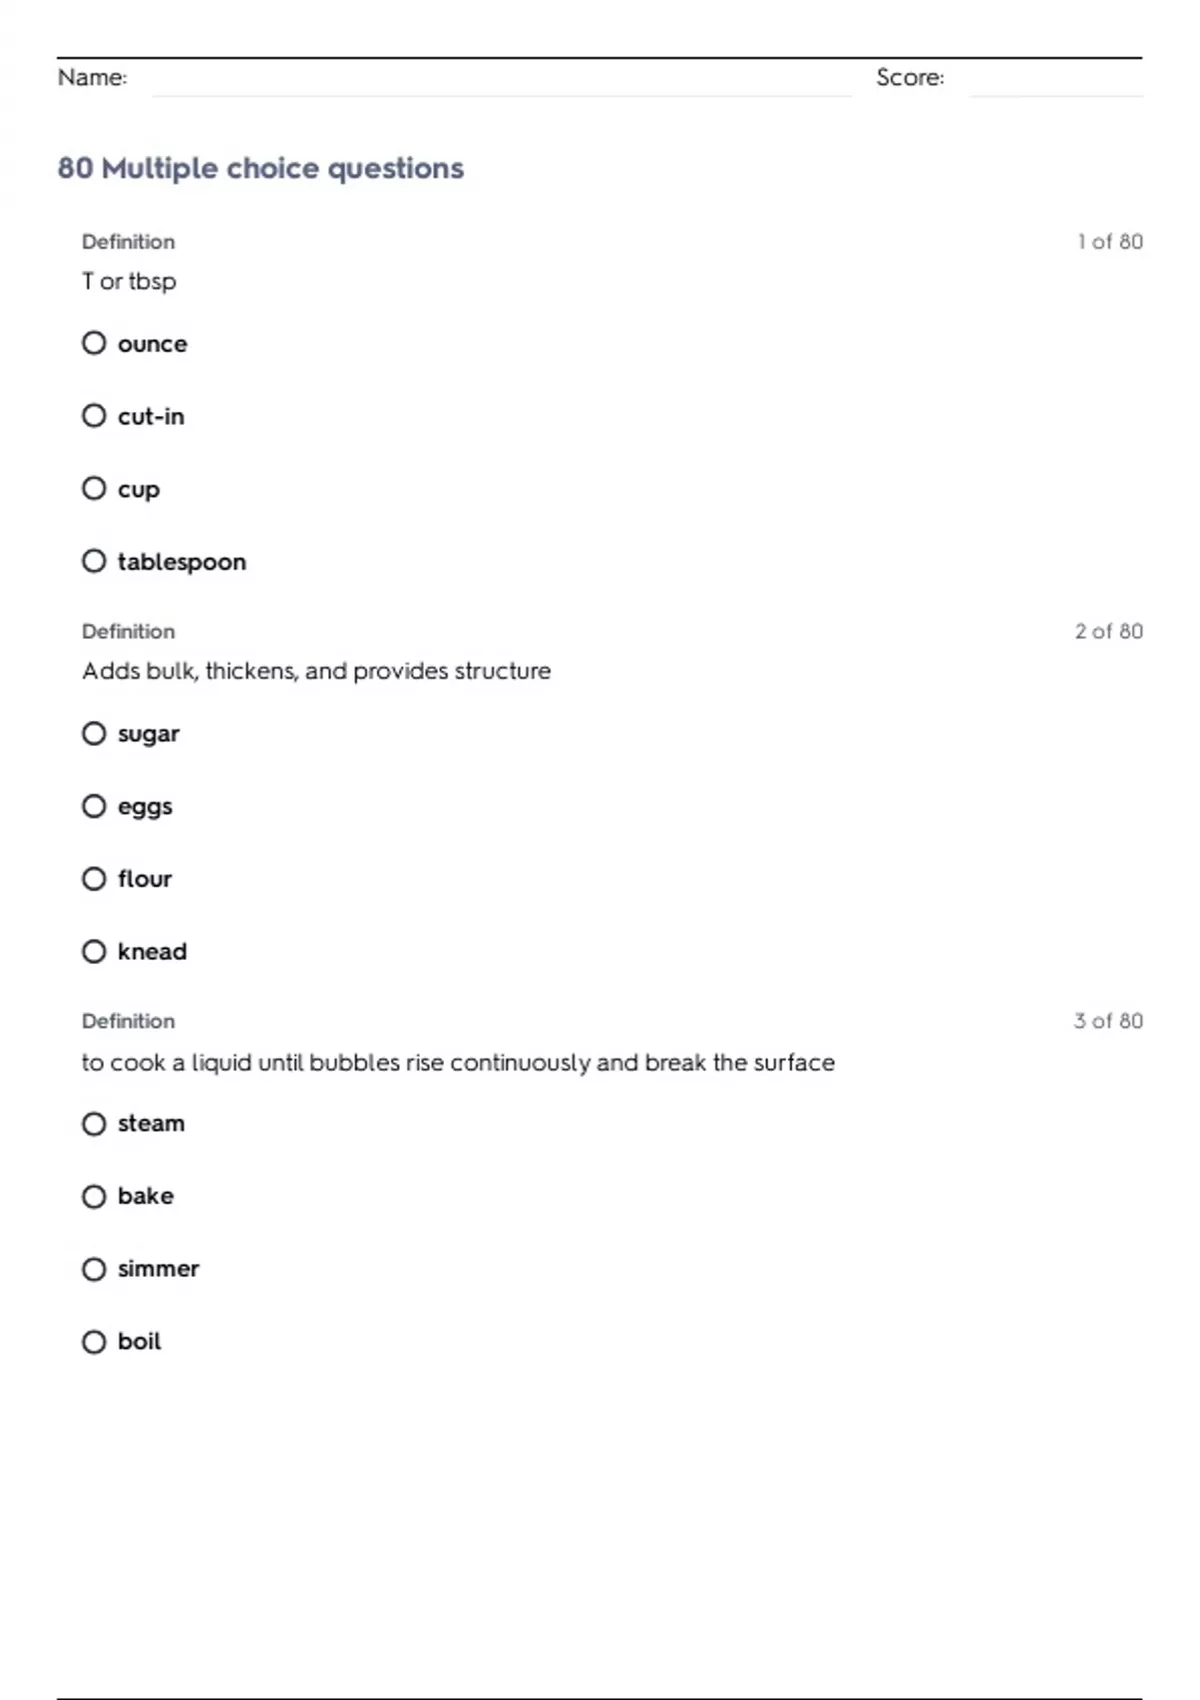Click the Score input field
1200x1700 pixels.
pos(1055,80)
